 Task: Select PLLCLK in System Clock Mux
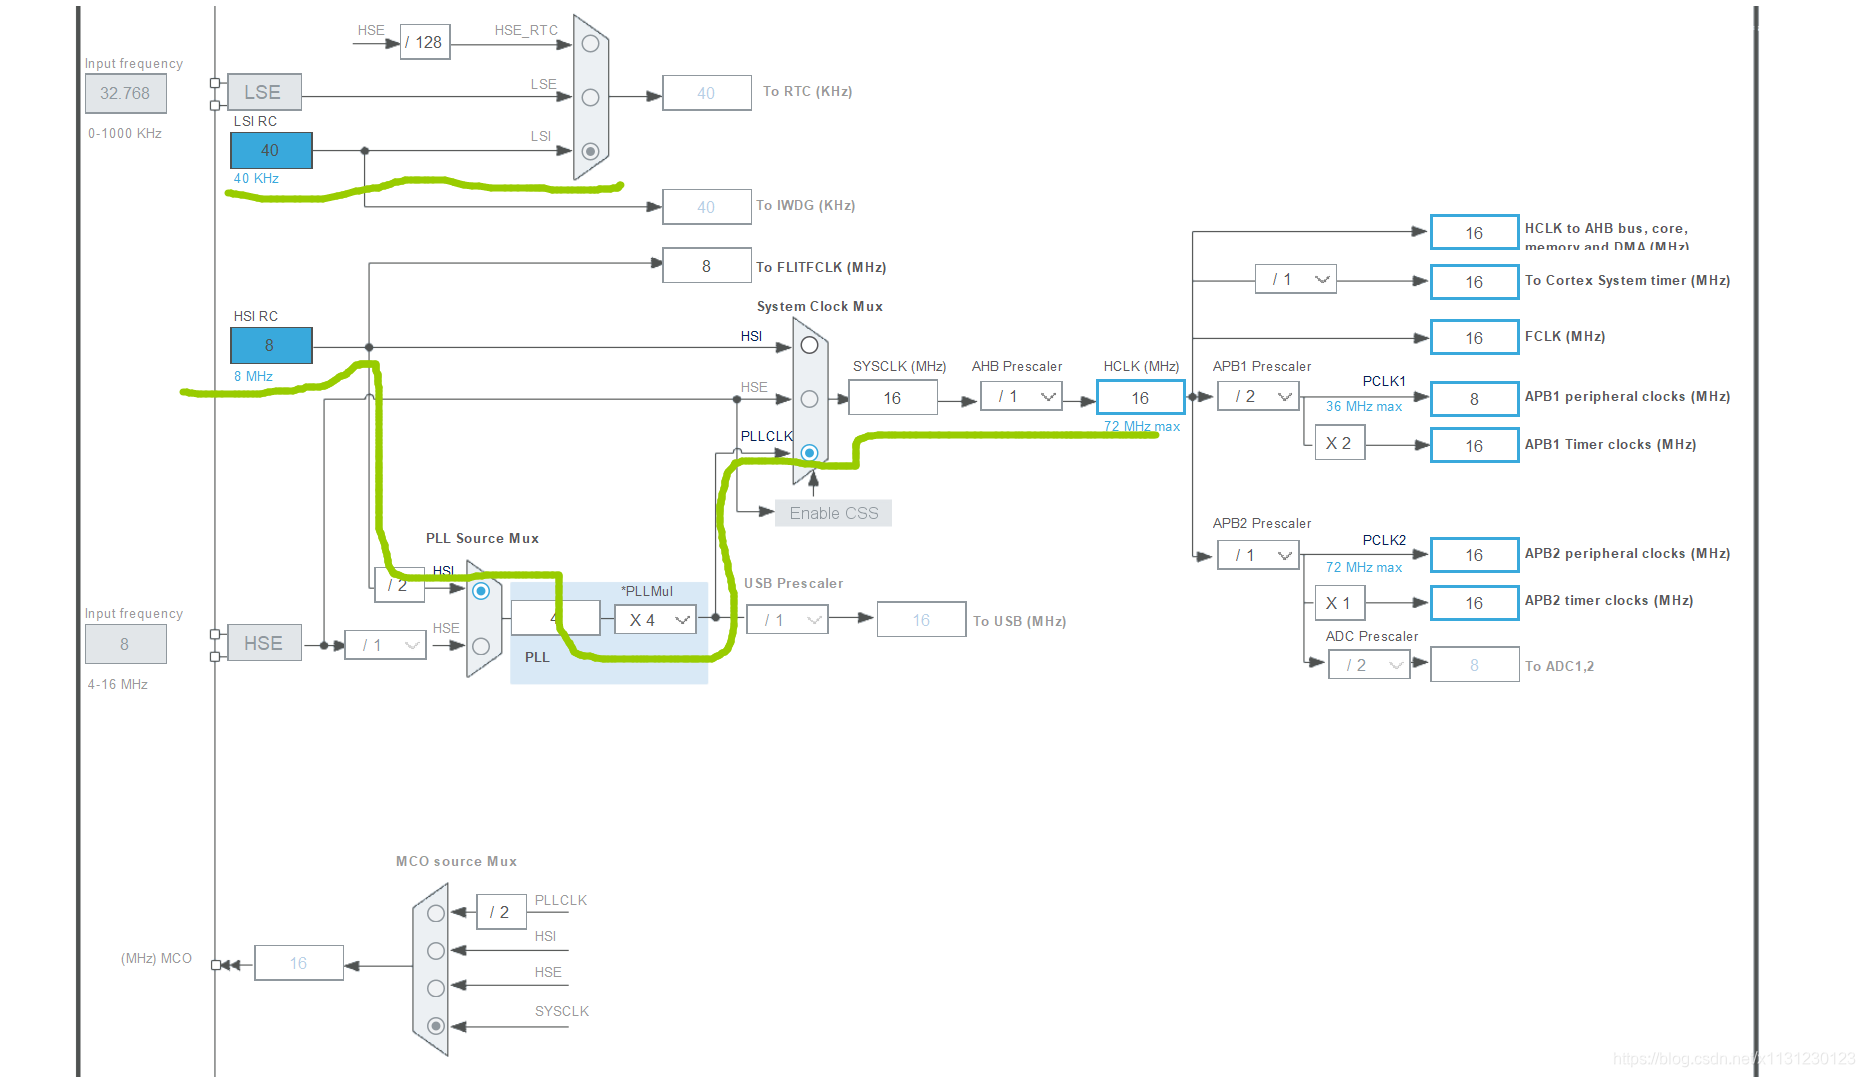809,453
